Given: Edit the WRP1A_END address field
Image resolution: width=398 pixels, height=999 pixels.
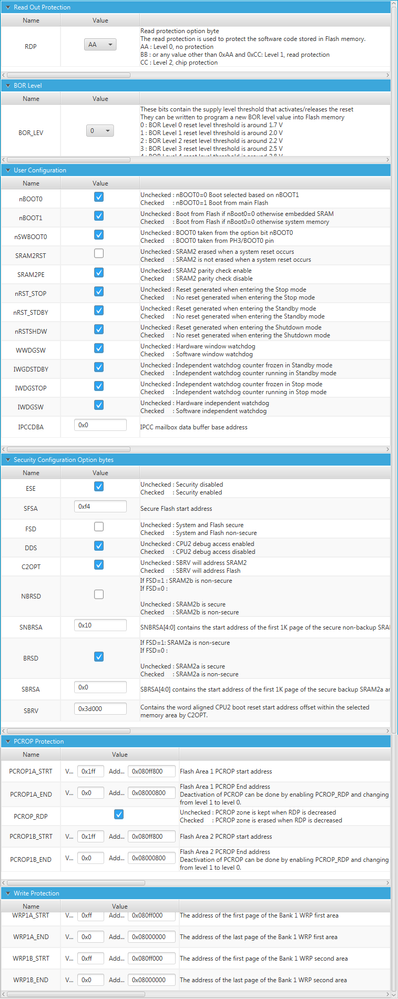Looking at the screenshot, I should click(x=151, y=937).
